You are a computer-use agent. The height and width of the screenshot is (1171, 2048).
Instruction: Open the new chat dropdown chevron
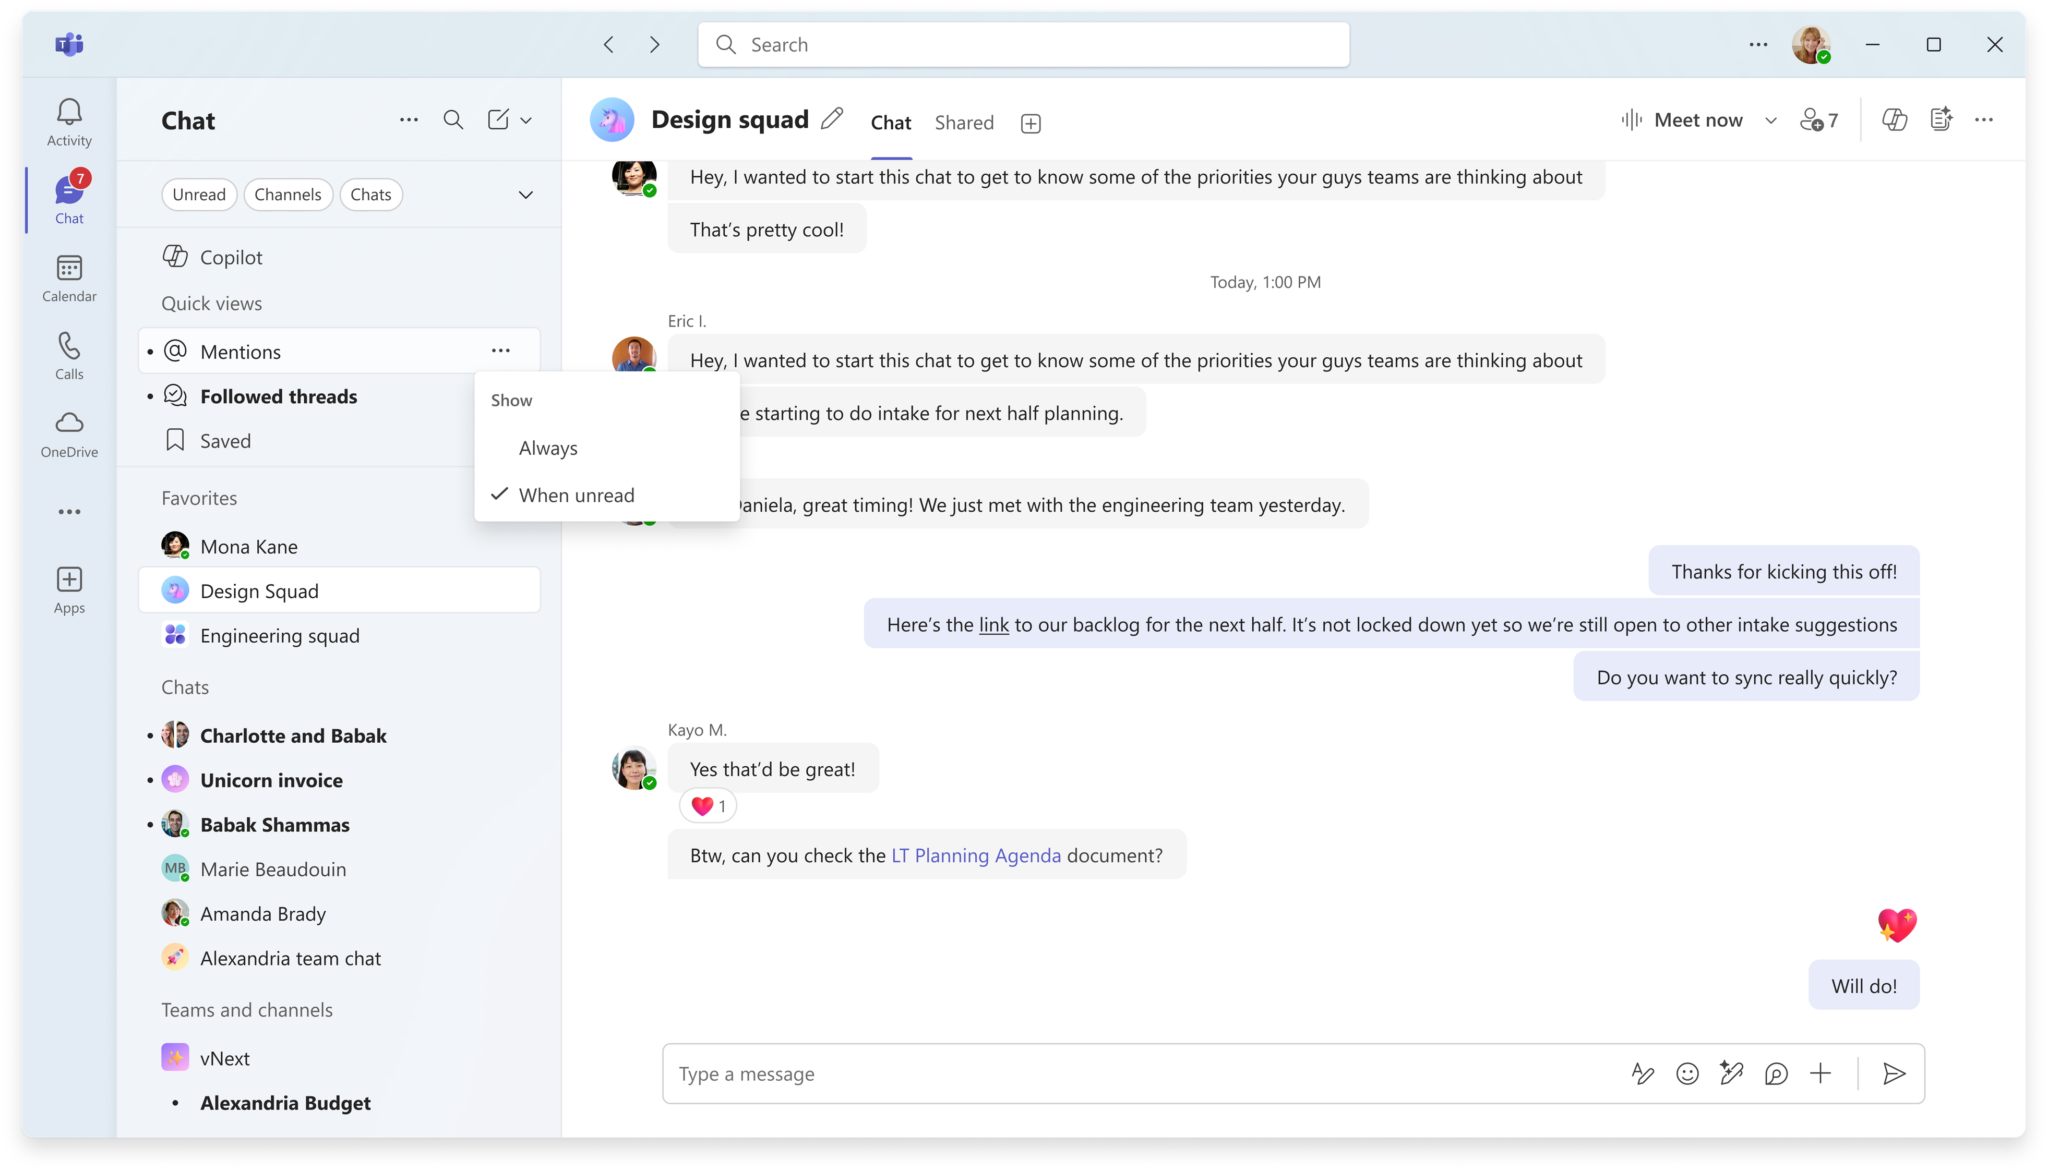pos(526,120)
